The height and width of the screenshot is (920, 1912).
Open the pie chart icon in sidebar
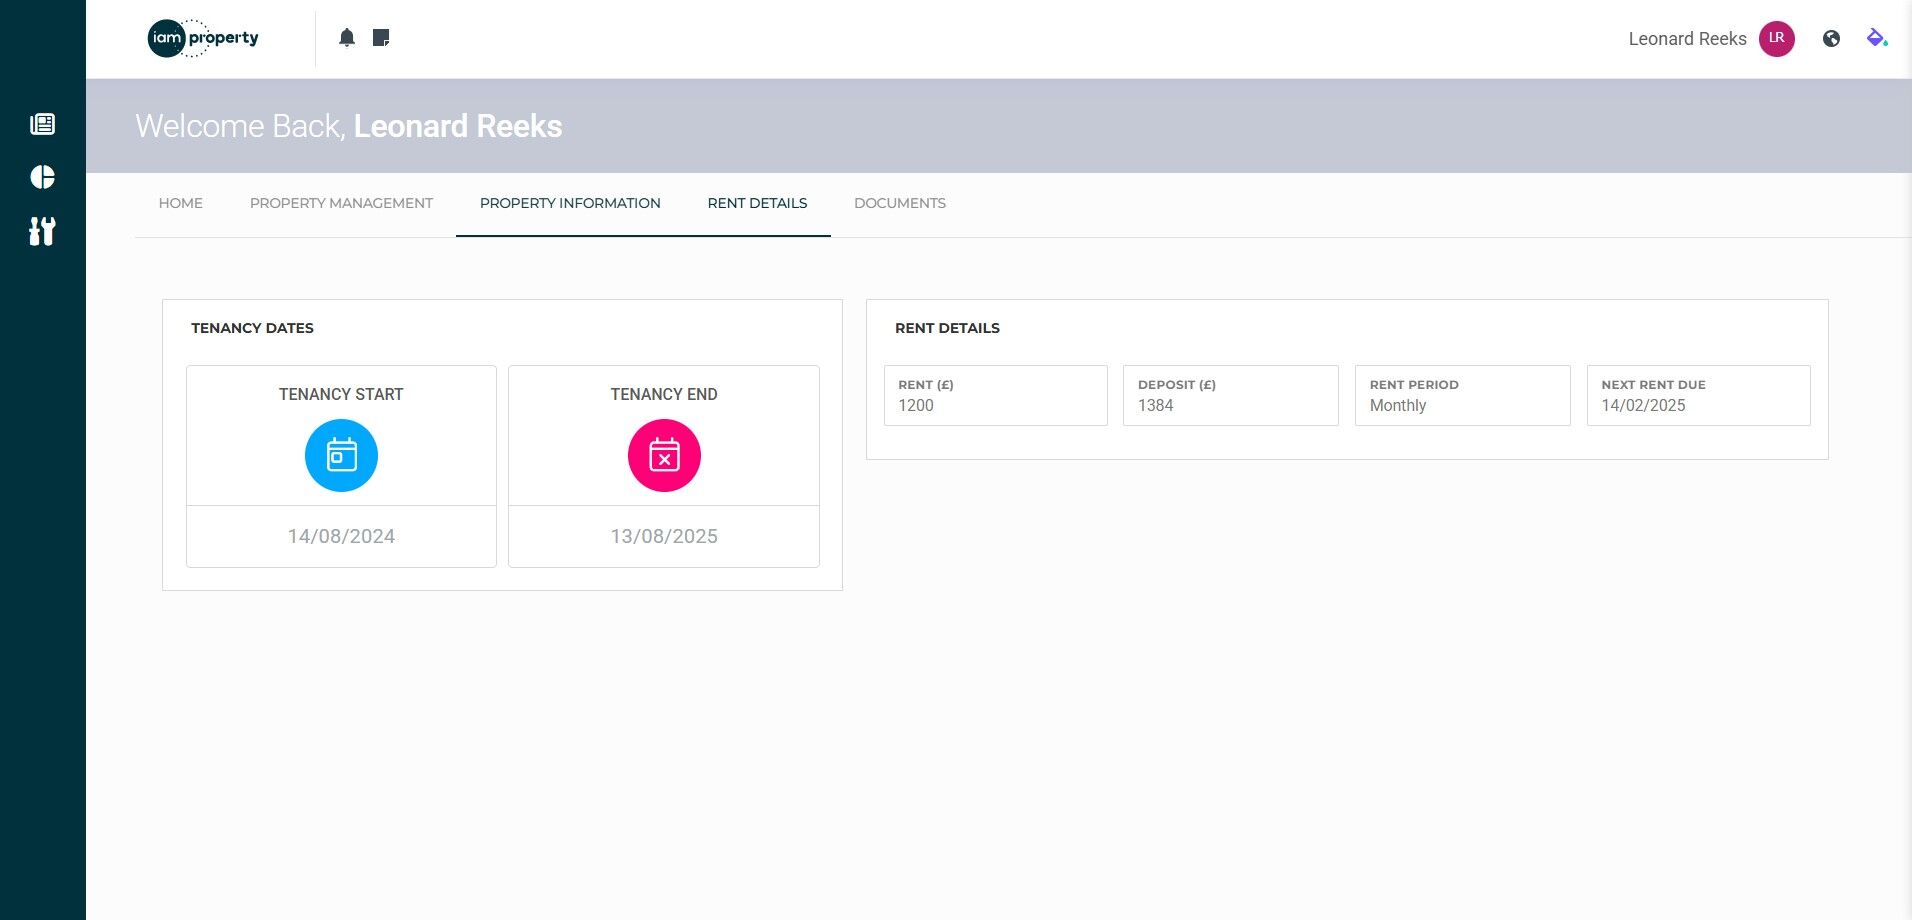pyautogui.click(x=42, y=177)
